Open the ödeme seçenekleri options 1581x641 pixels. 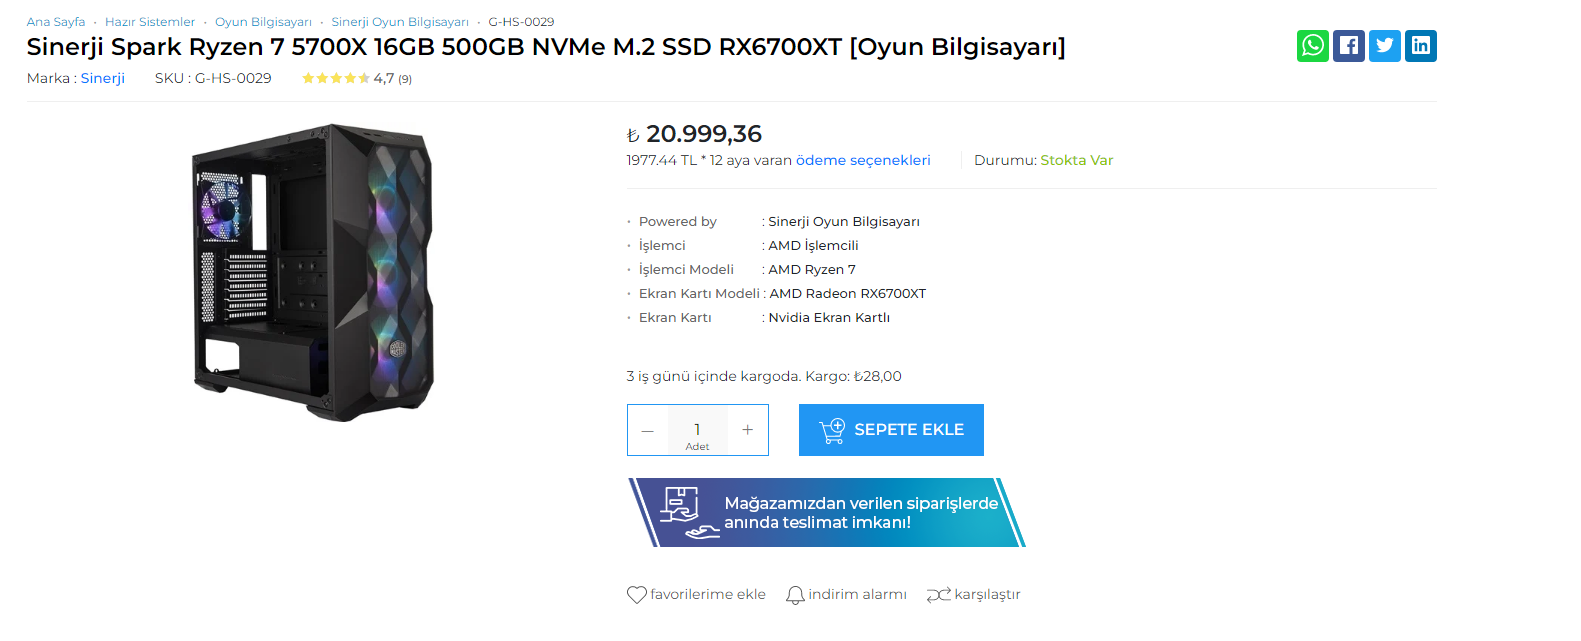click(862, 159)
